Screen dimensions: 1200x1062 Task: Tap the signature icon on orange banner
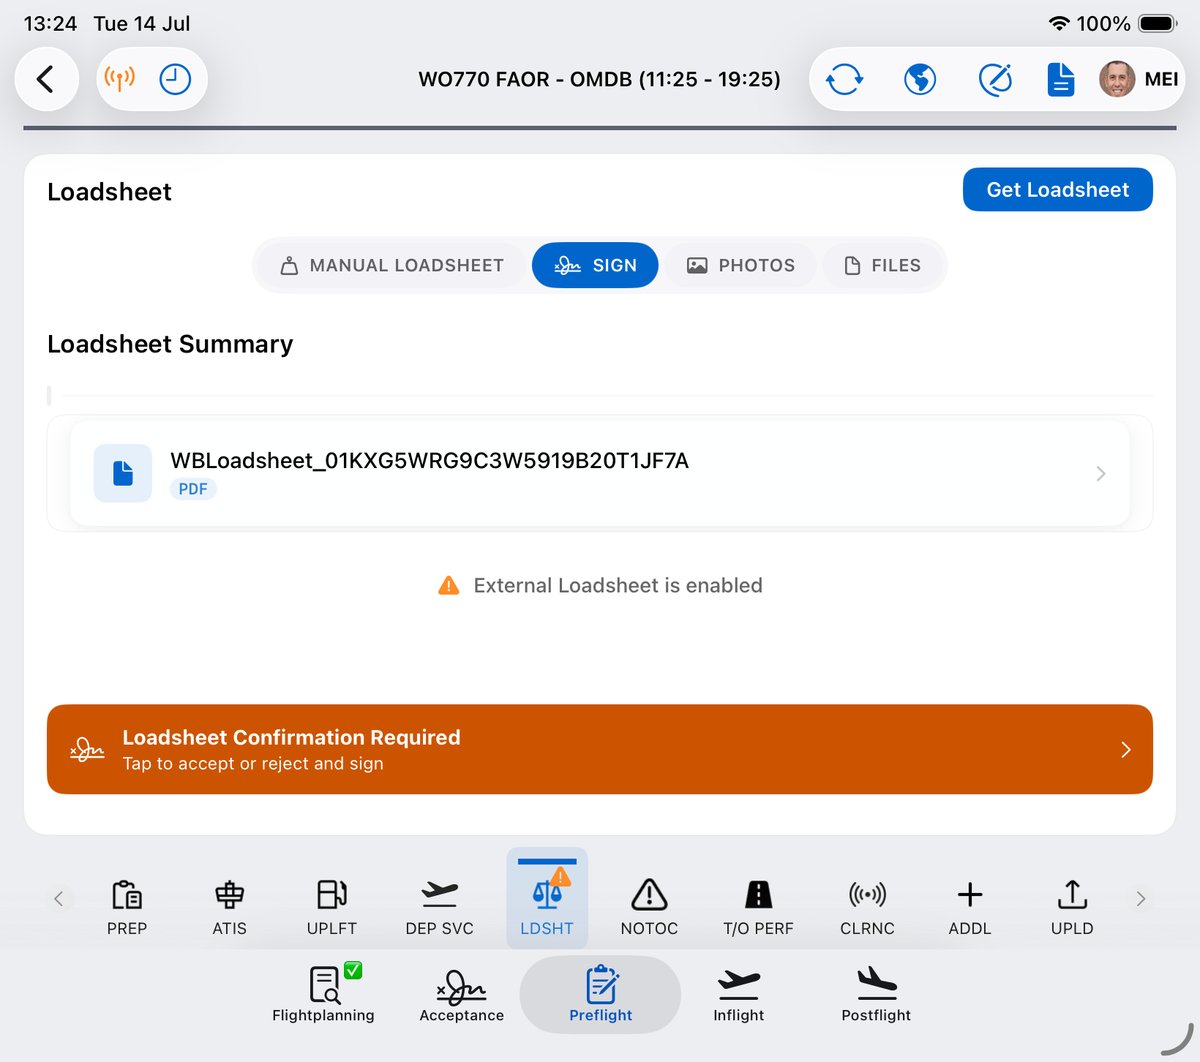pyautogui.click(x=87, y=749)
